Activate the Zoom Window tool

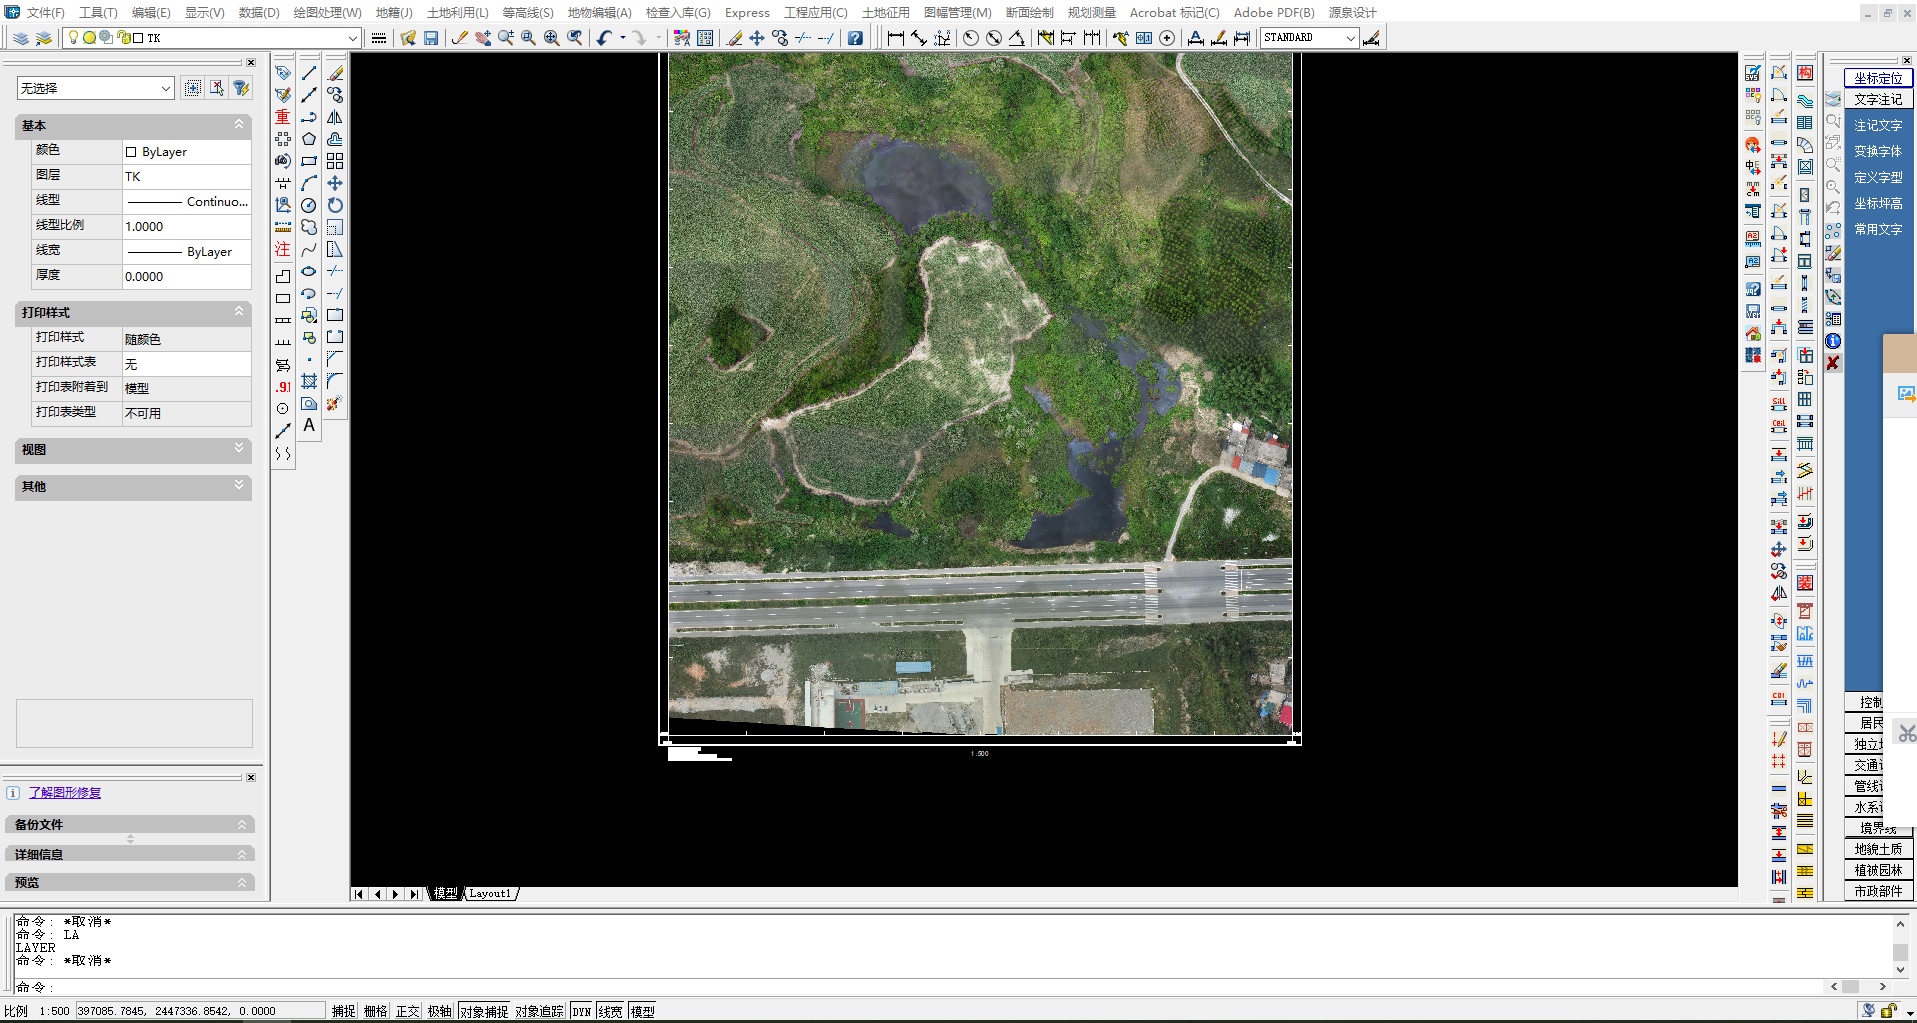click(x=527, y=37)
